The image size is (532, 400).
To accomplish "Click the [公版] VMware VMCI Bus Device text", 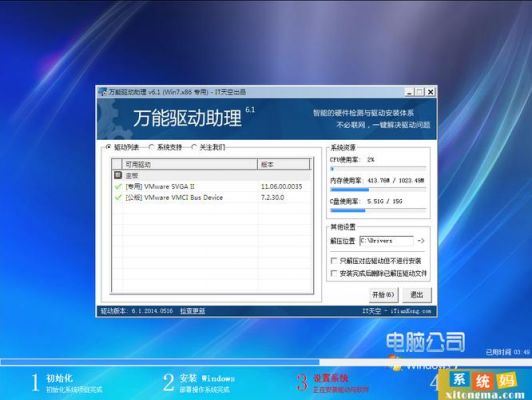I will coord(174,197).
